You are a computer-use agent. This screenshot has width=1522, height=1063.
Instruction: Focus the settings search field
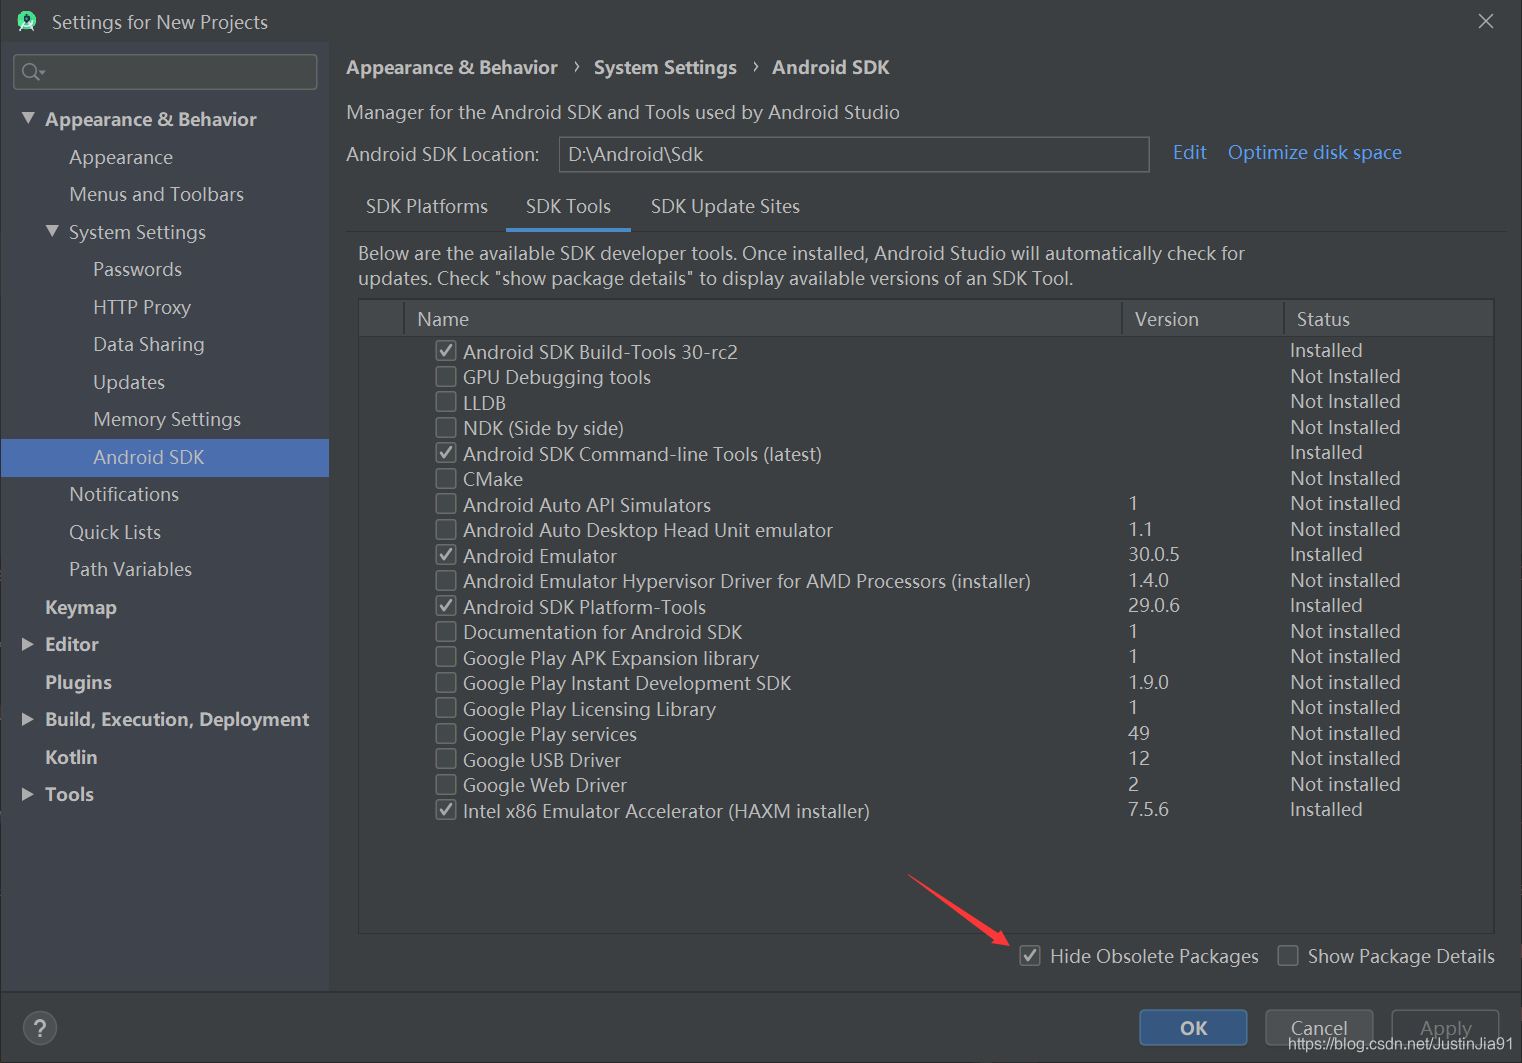tap(165, 72)
